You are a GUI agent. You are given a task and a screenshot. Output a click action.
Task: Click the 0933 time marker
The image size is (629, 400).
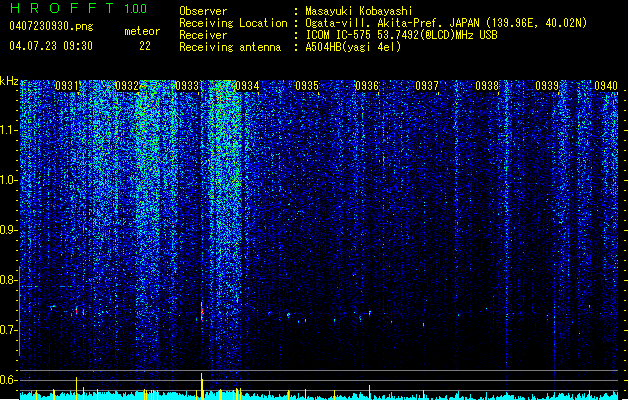point(187,86)
